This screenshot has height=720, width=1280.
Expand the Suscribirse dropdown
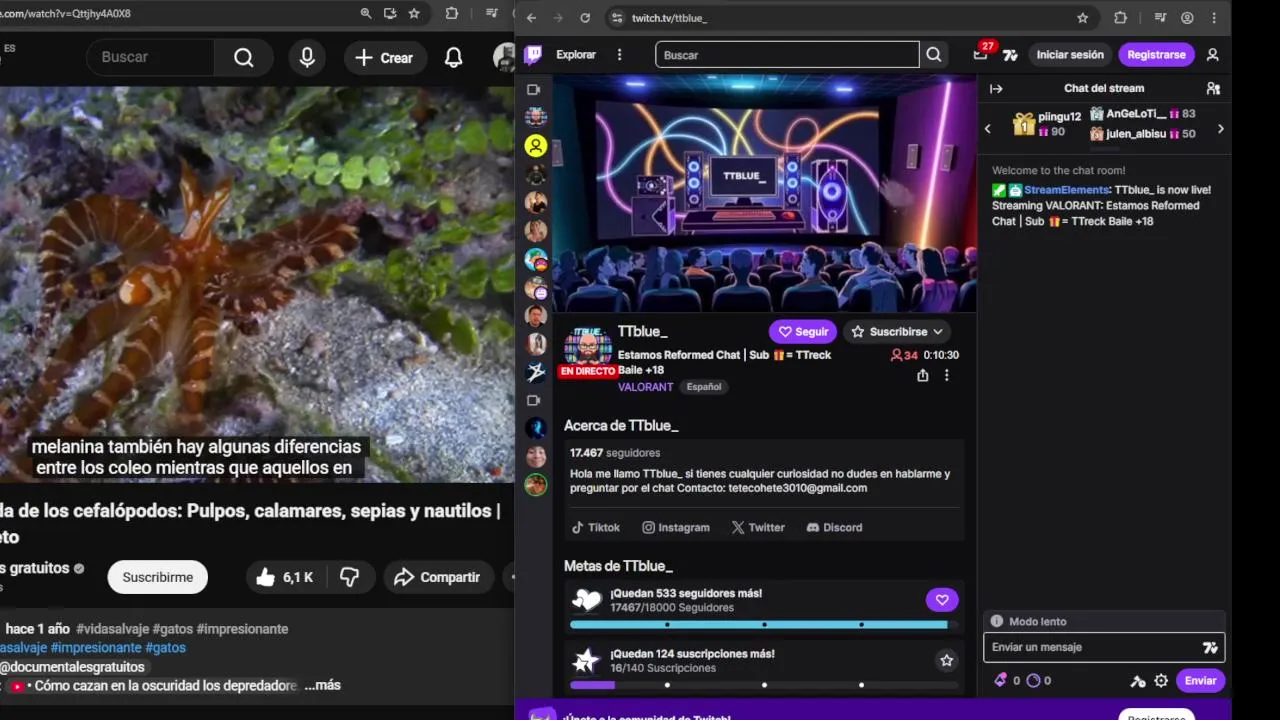tap(896, 332)
